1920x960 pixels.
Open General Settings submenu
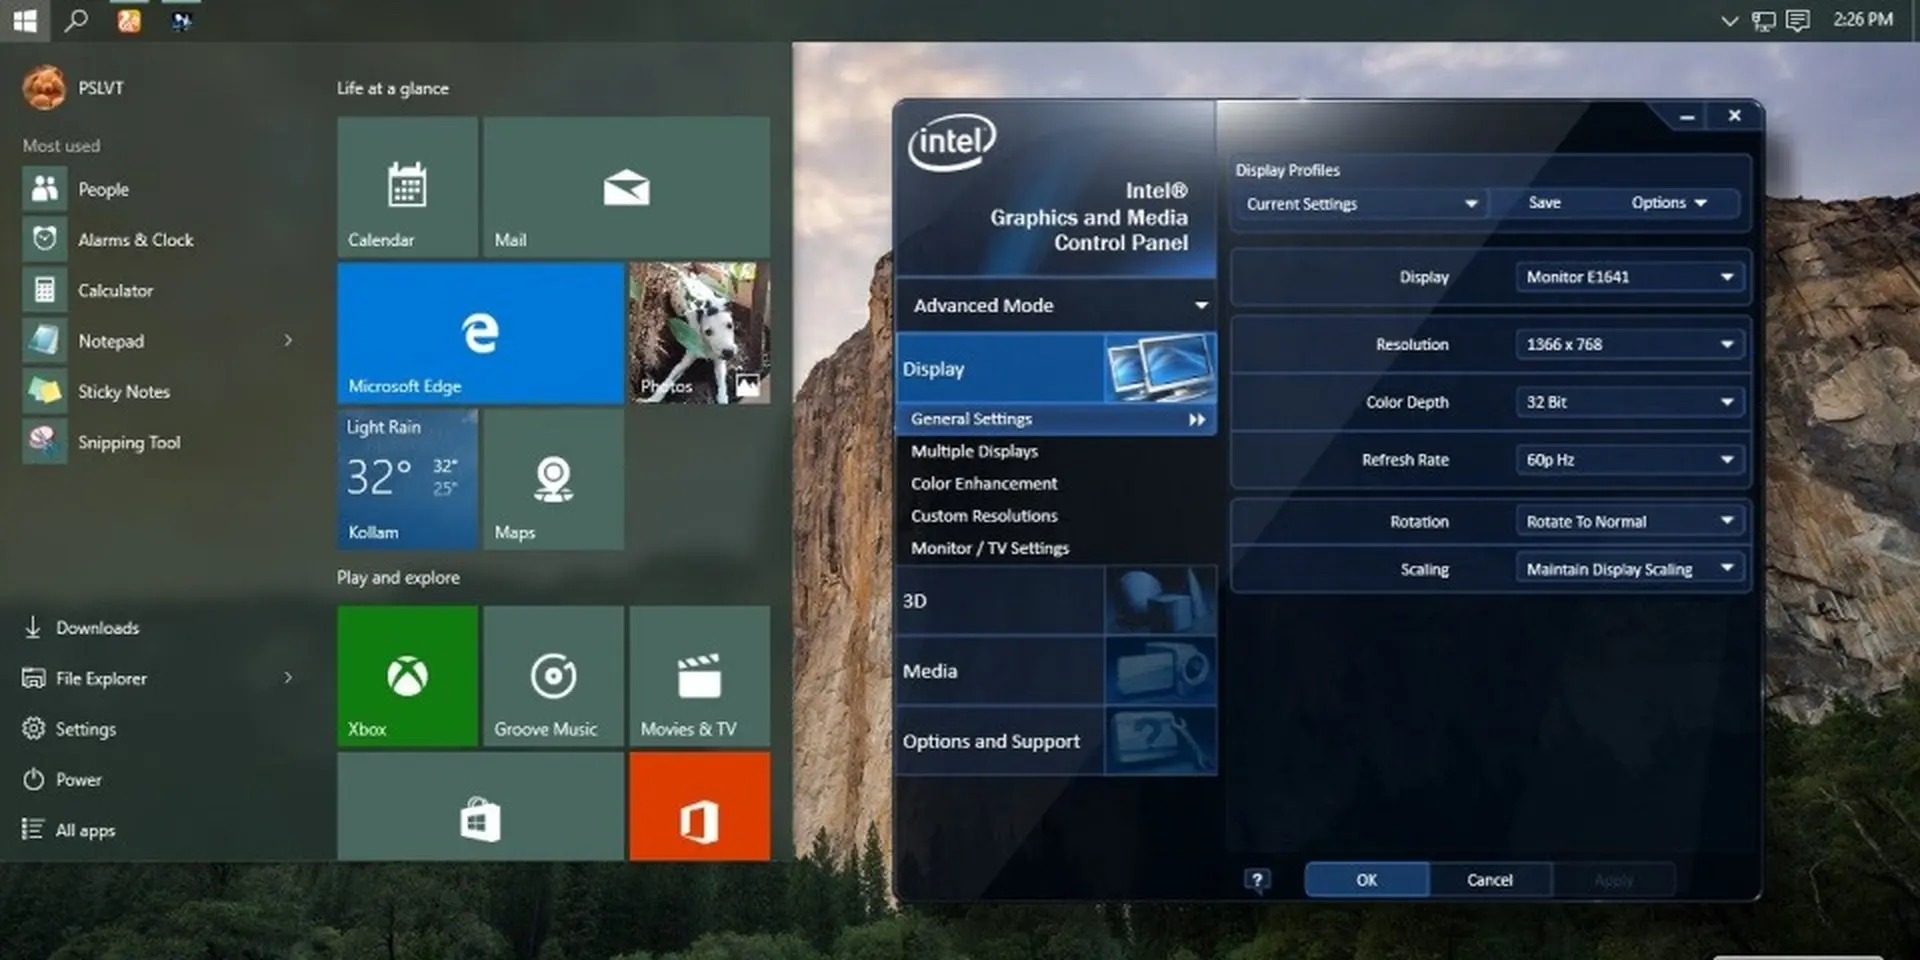(x=1056, y=419)
